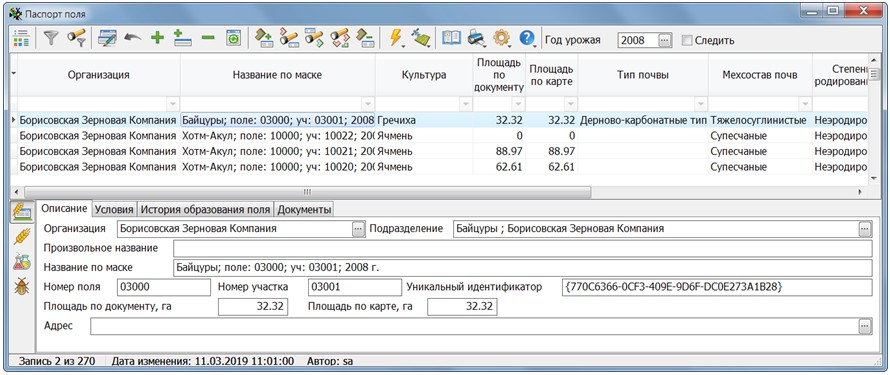
Task: Click the funnel filter icon
Action: [51, 39]
